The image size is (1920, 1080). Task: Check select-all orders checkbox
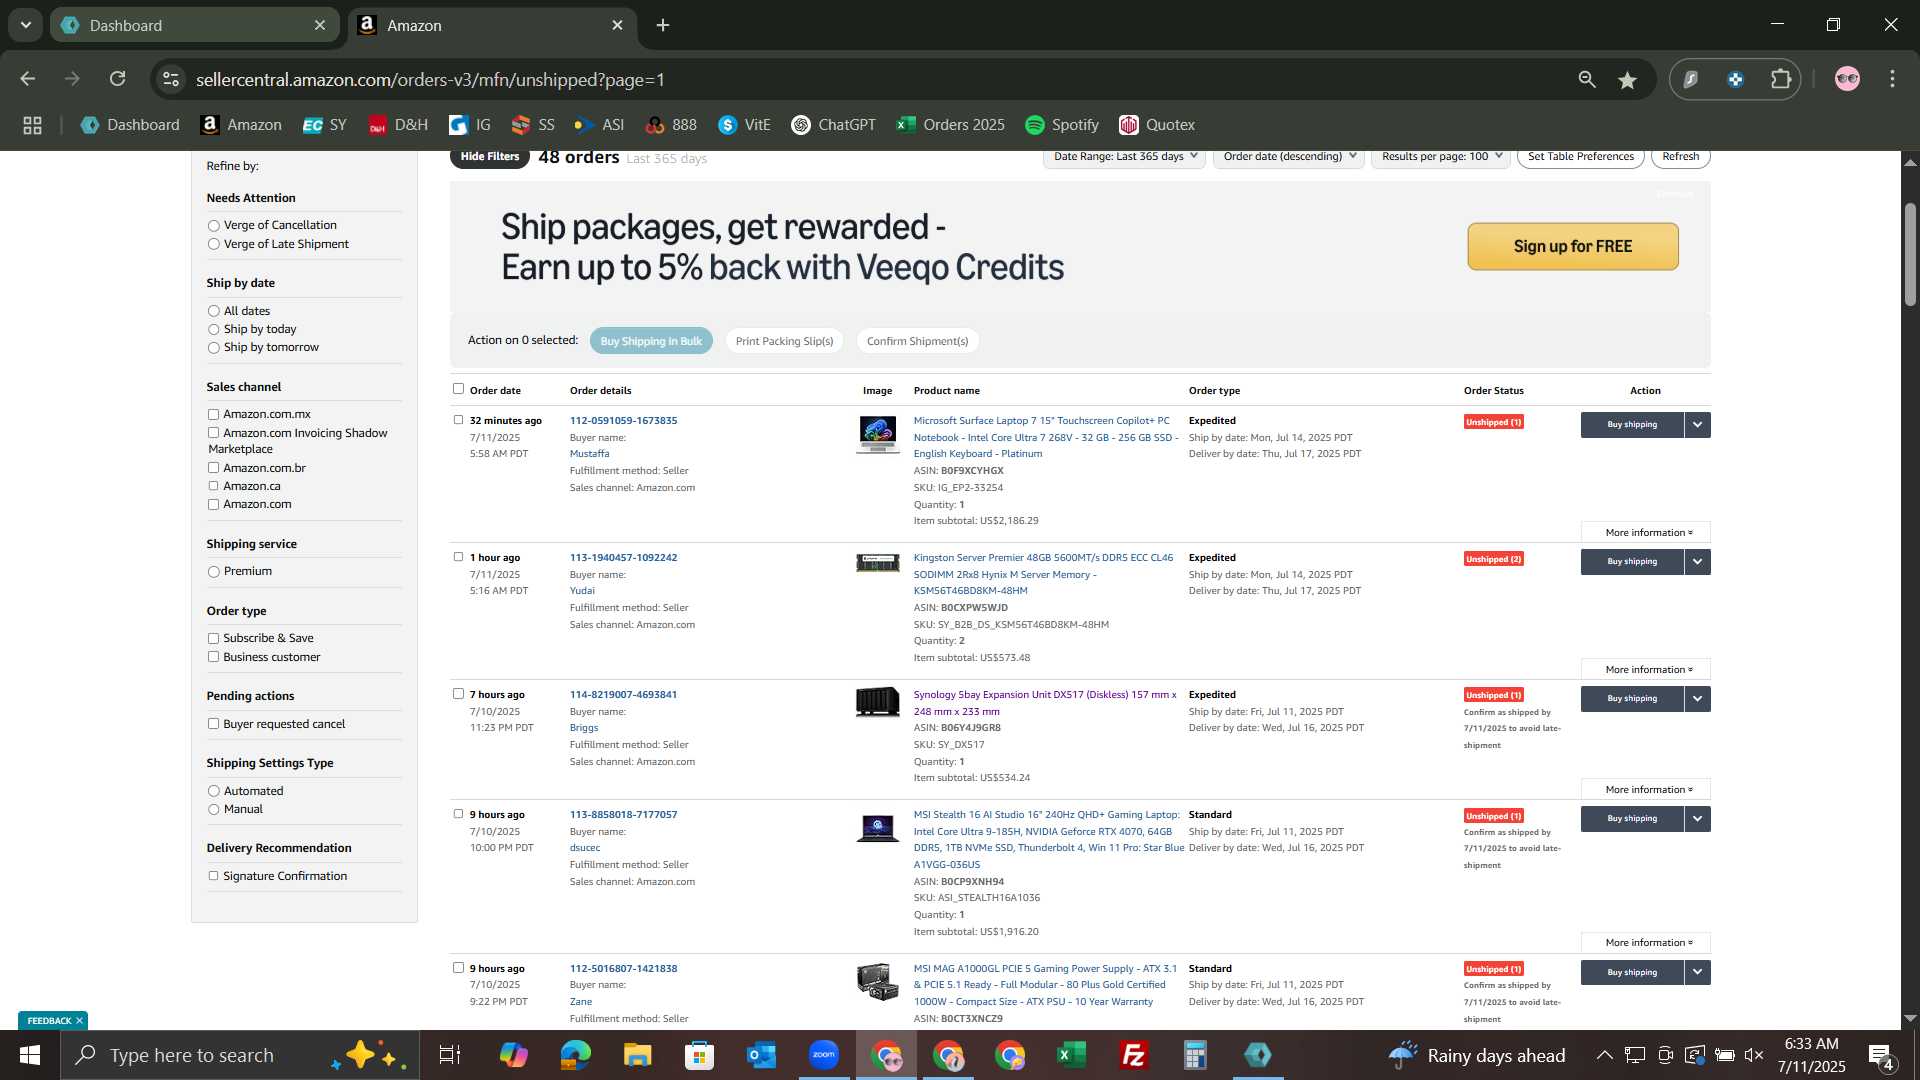[458, 389]
